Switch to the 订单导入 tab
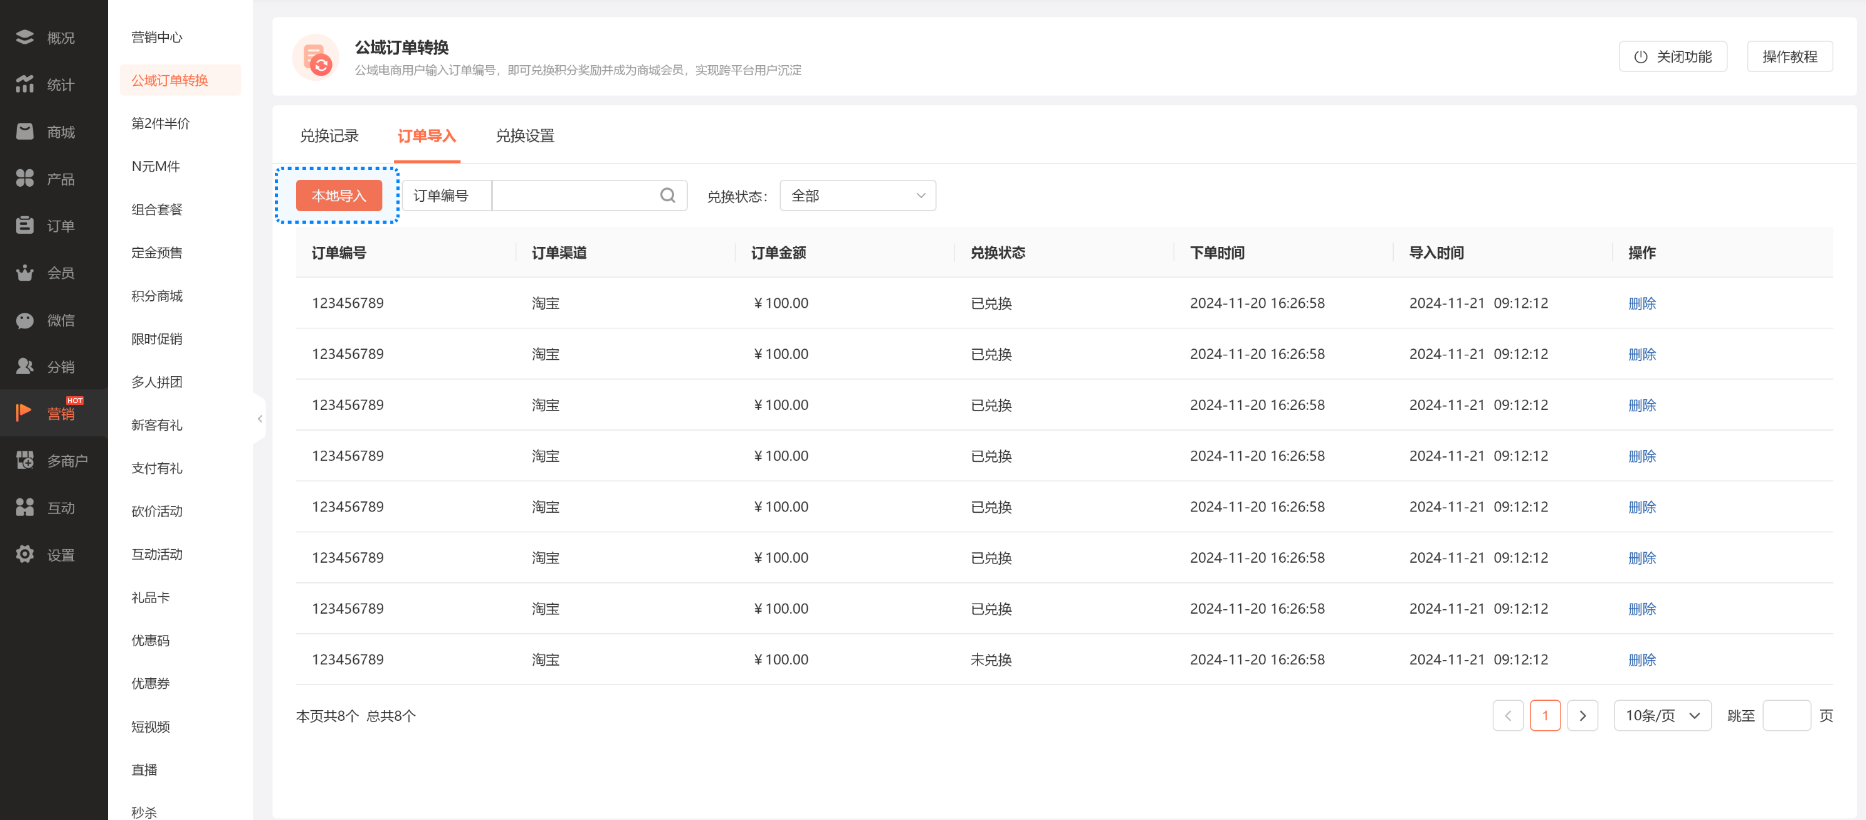Image resolution: width=1866 pixels, height=820 pixels. 427,136
